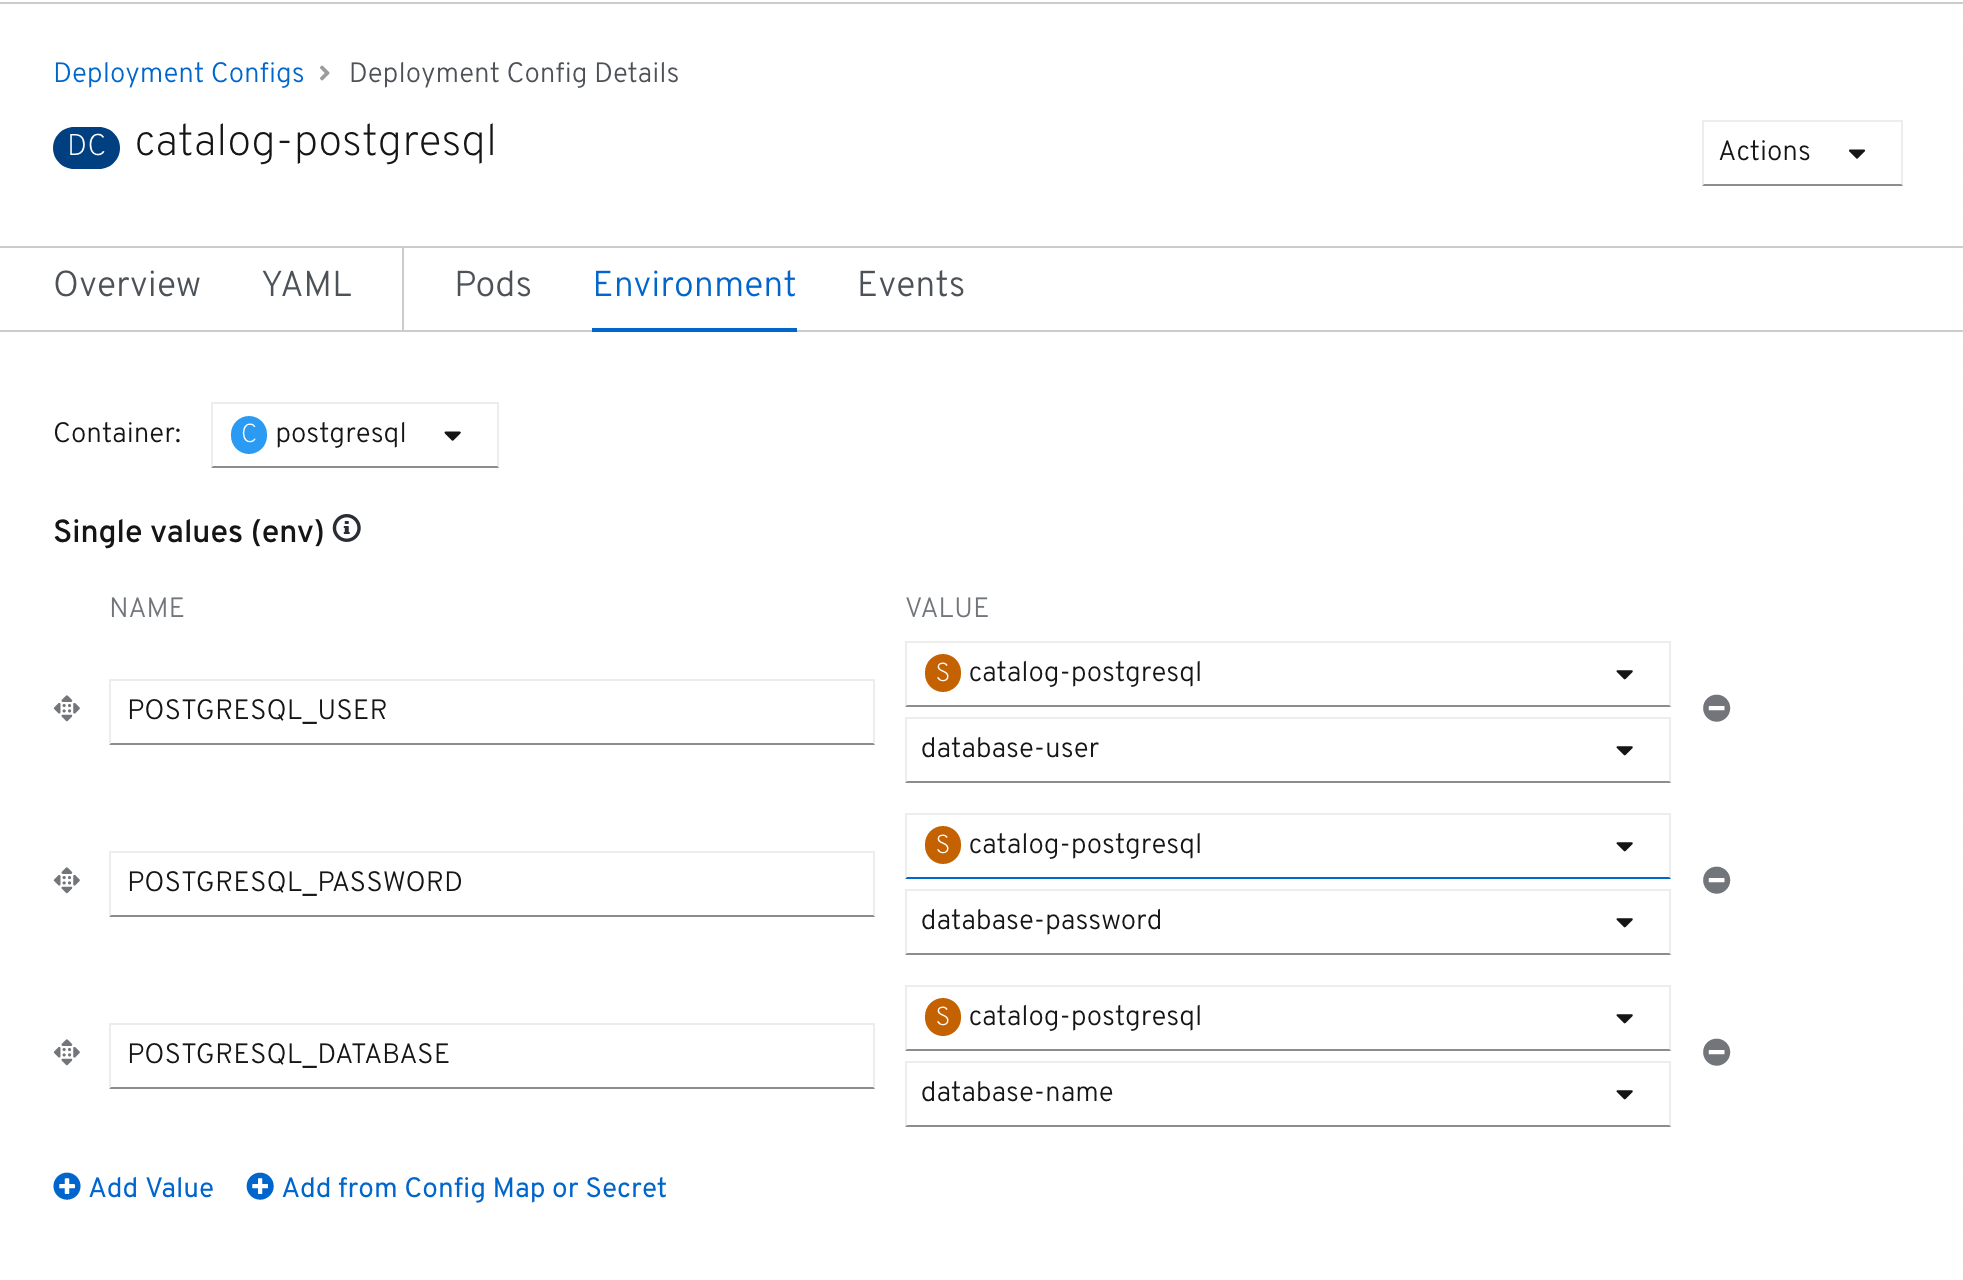Click the info icon next to Single values (env)
The width and height of the screenshot is (1963, 1280).
pyautogui.click(x=347, y=528)
